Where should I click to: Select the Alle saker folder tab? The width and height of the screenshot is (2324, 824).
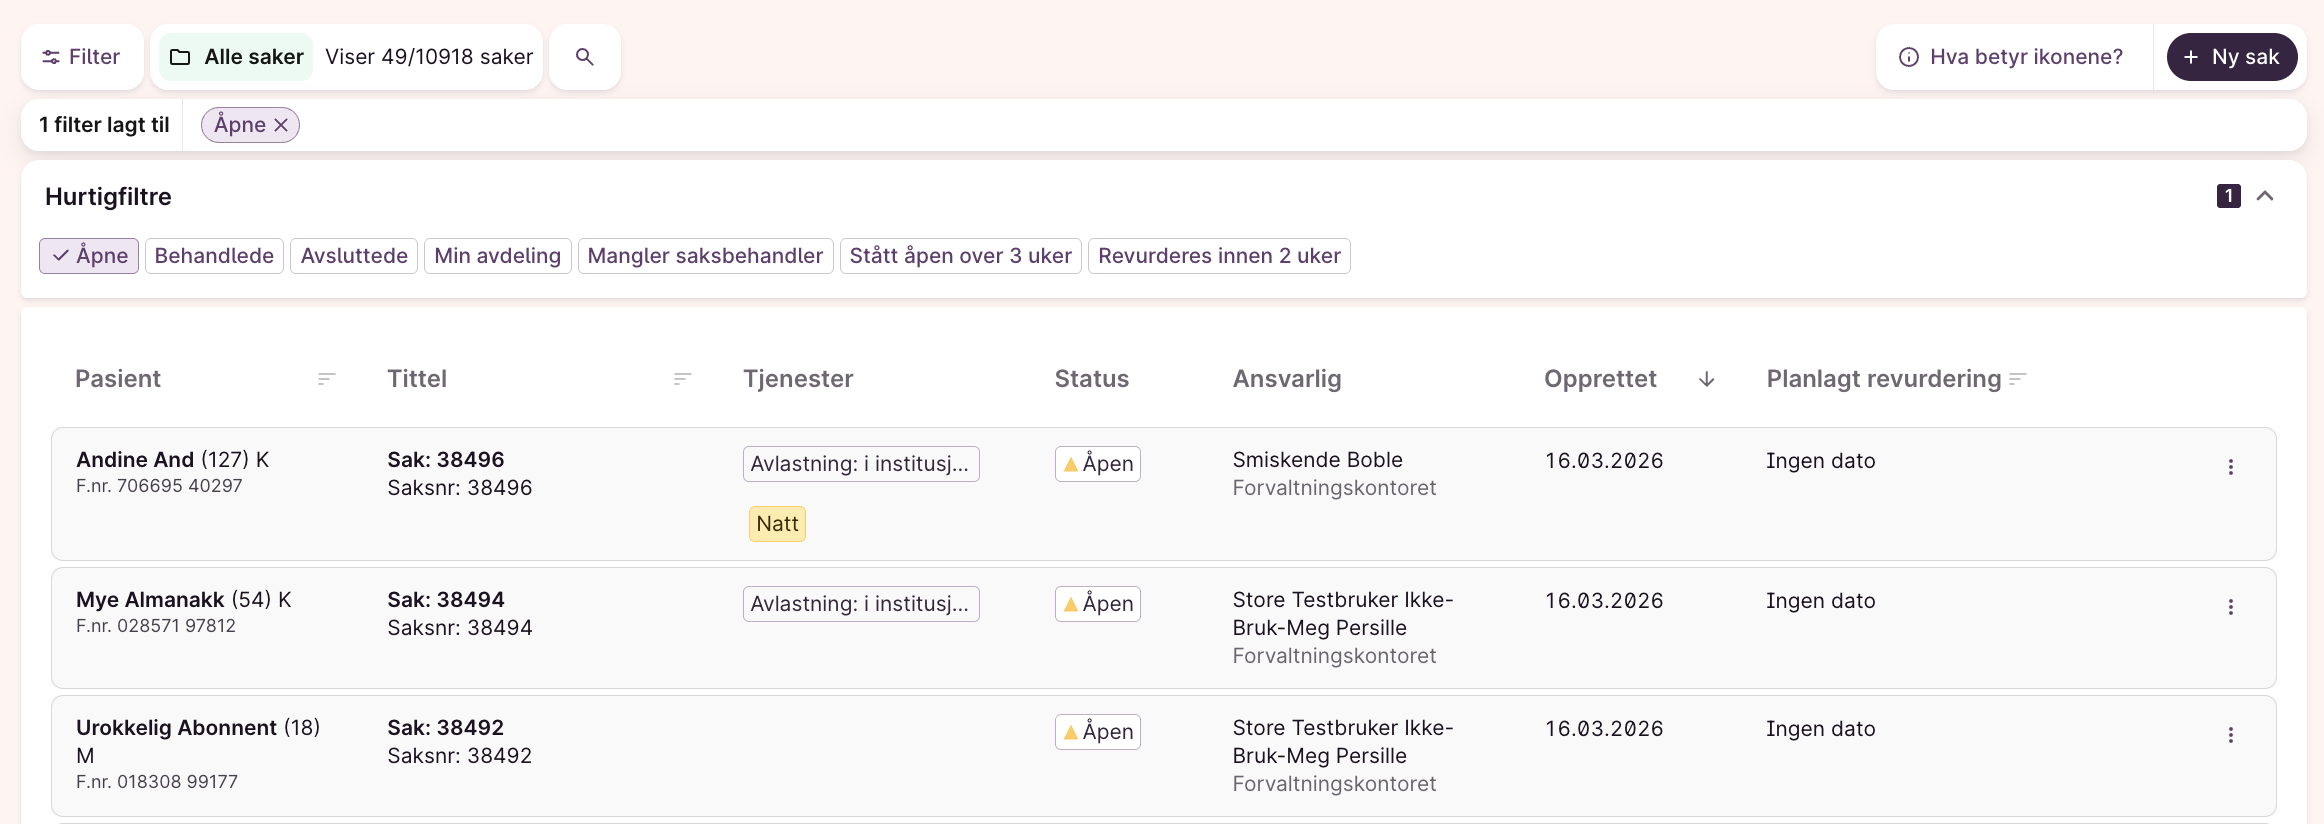[x=237, y=57]
